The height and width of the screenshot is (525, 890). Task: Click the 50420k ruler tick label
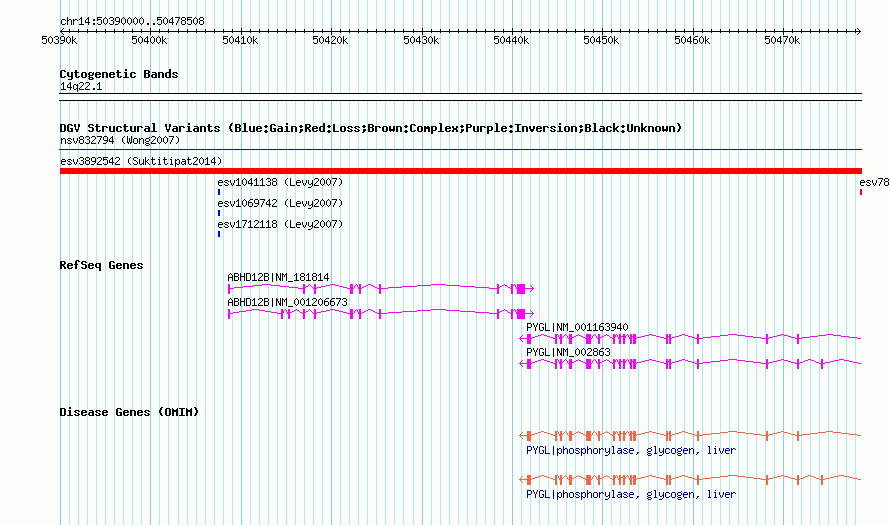tap(330, 40)
